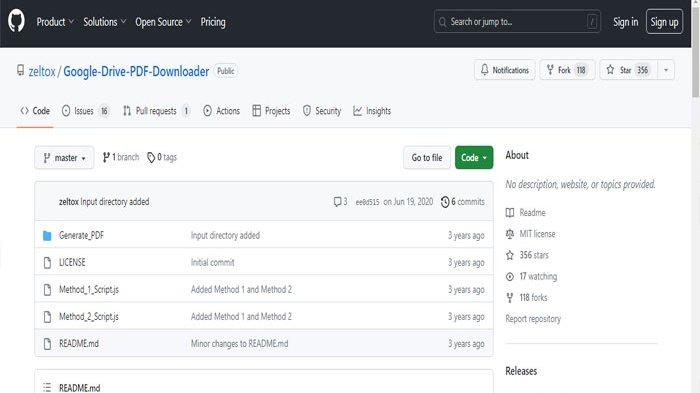700x393 pixels.
Task: Click the Generate_PDF folder icon
Action: pos(47,235)
